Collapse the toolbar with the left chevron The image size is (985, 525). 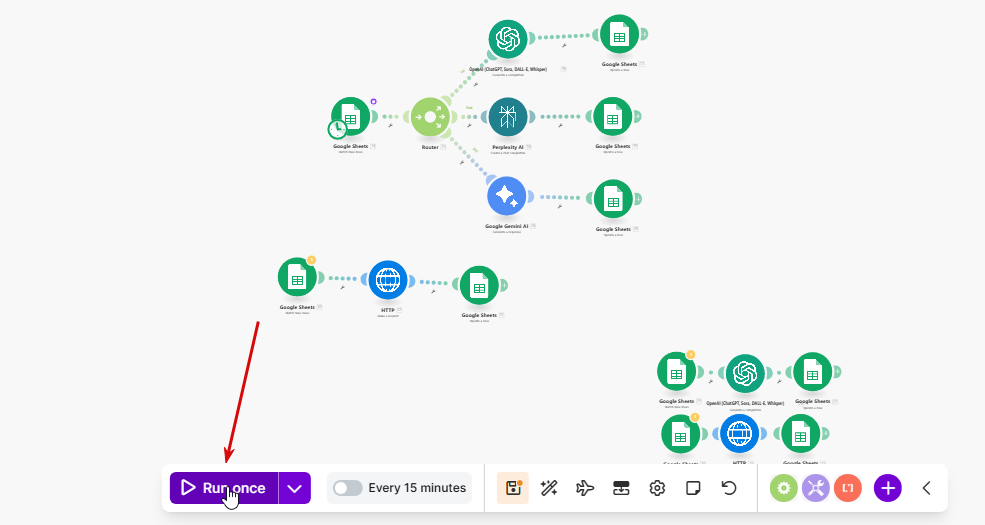[927, 488]
